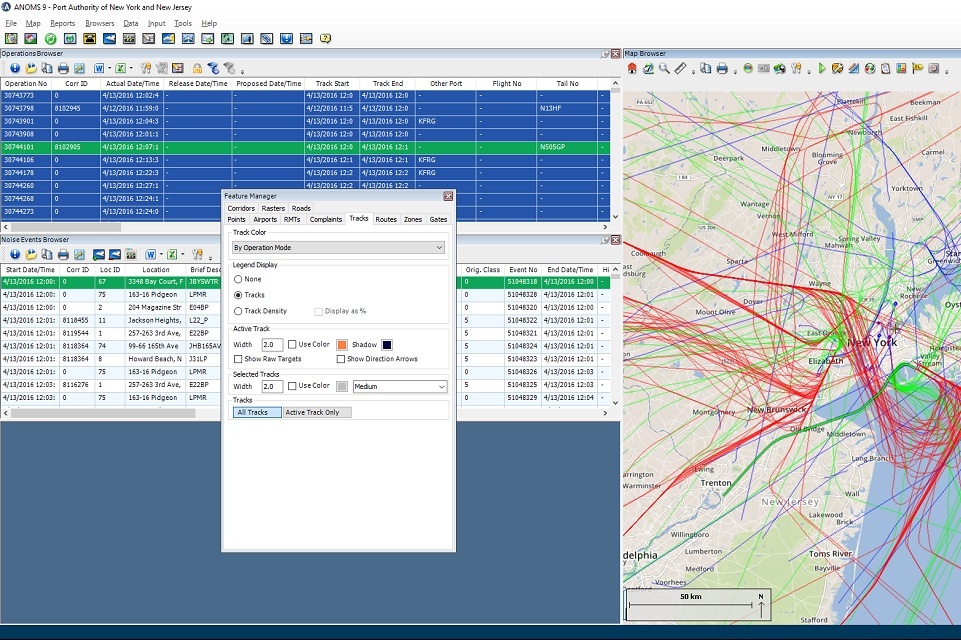
Task: Open the Track Color 'By Operation Mode' dropdown
Action: 338,248
